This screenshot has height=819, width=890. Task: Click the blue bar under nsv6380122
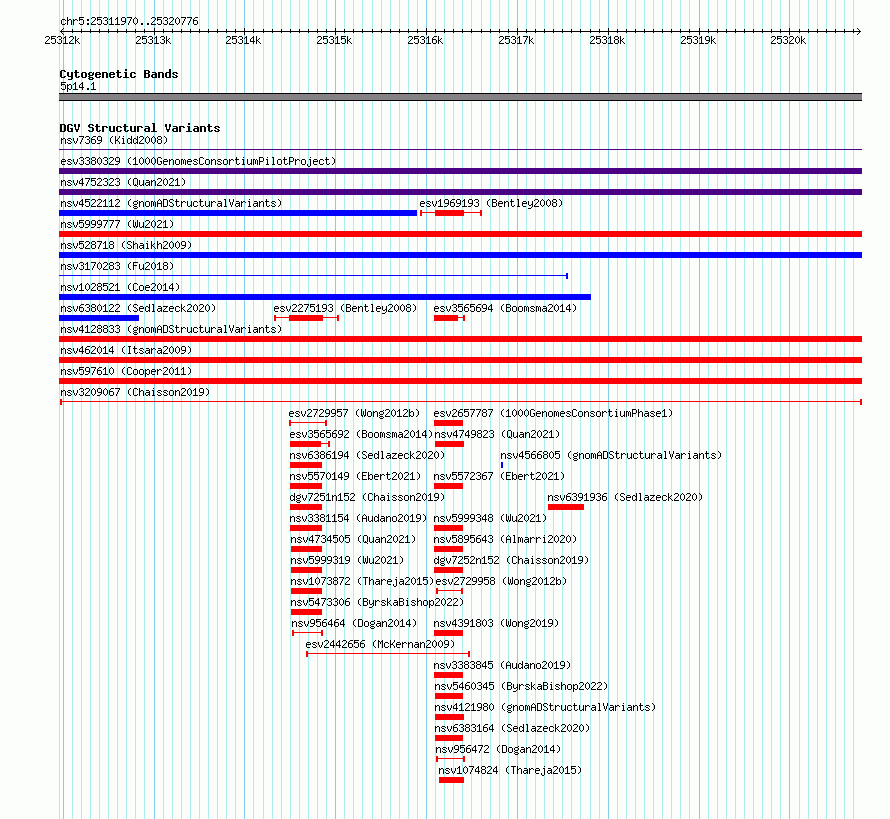point(99,318)
